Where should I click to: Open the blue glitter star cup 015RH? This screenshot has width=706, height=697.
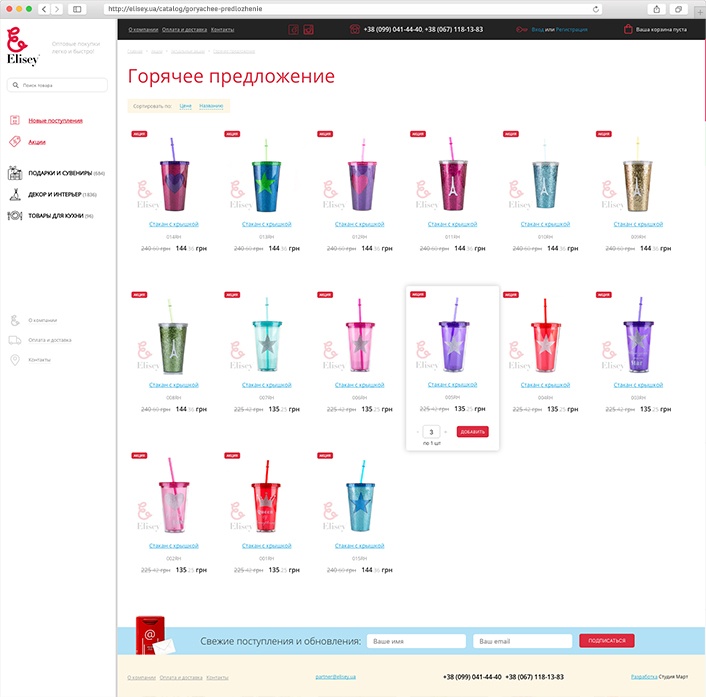(361, 496)
